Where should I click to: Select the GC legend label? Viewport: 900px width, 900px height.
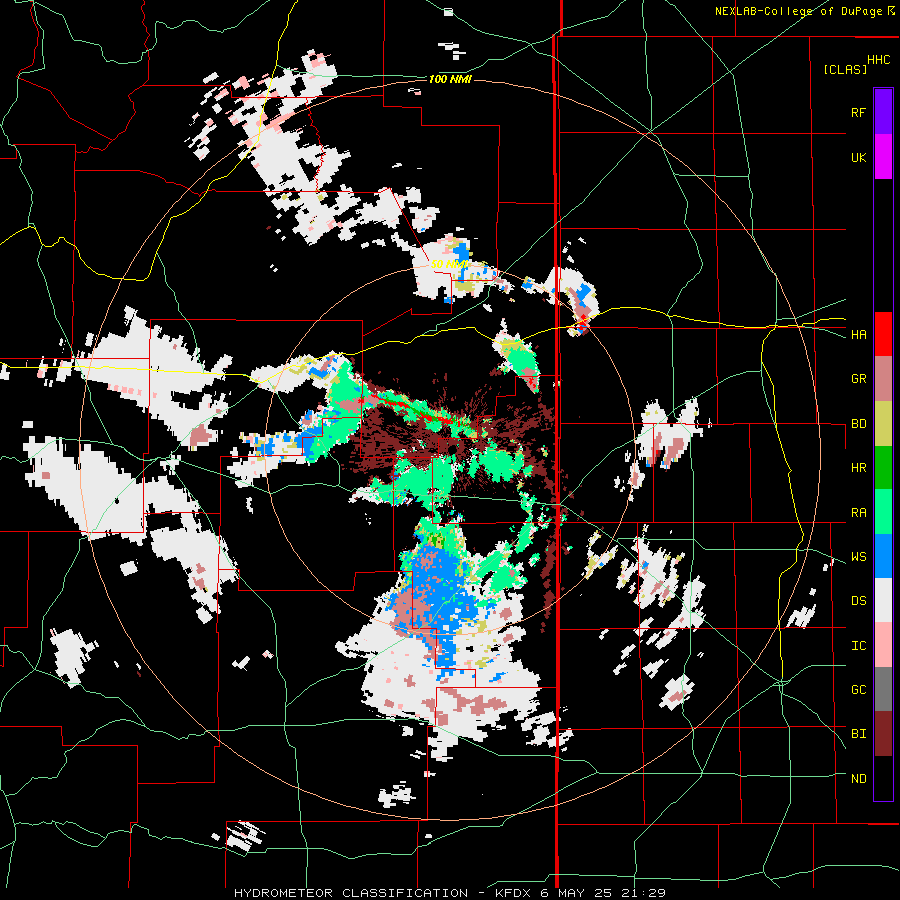(x=858, y=690)
